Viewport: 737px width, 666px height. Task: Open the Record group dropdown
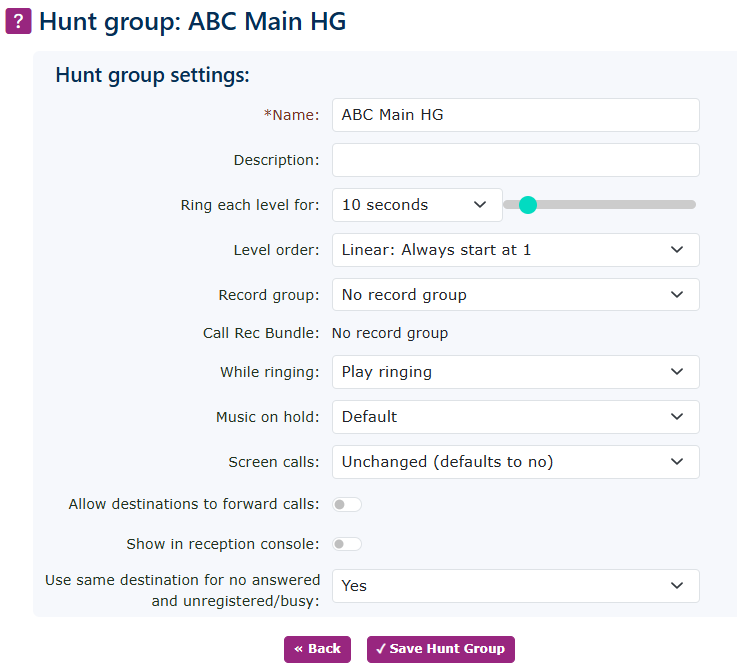click(515, 295)
